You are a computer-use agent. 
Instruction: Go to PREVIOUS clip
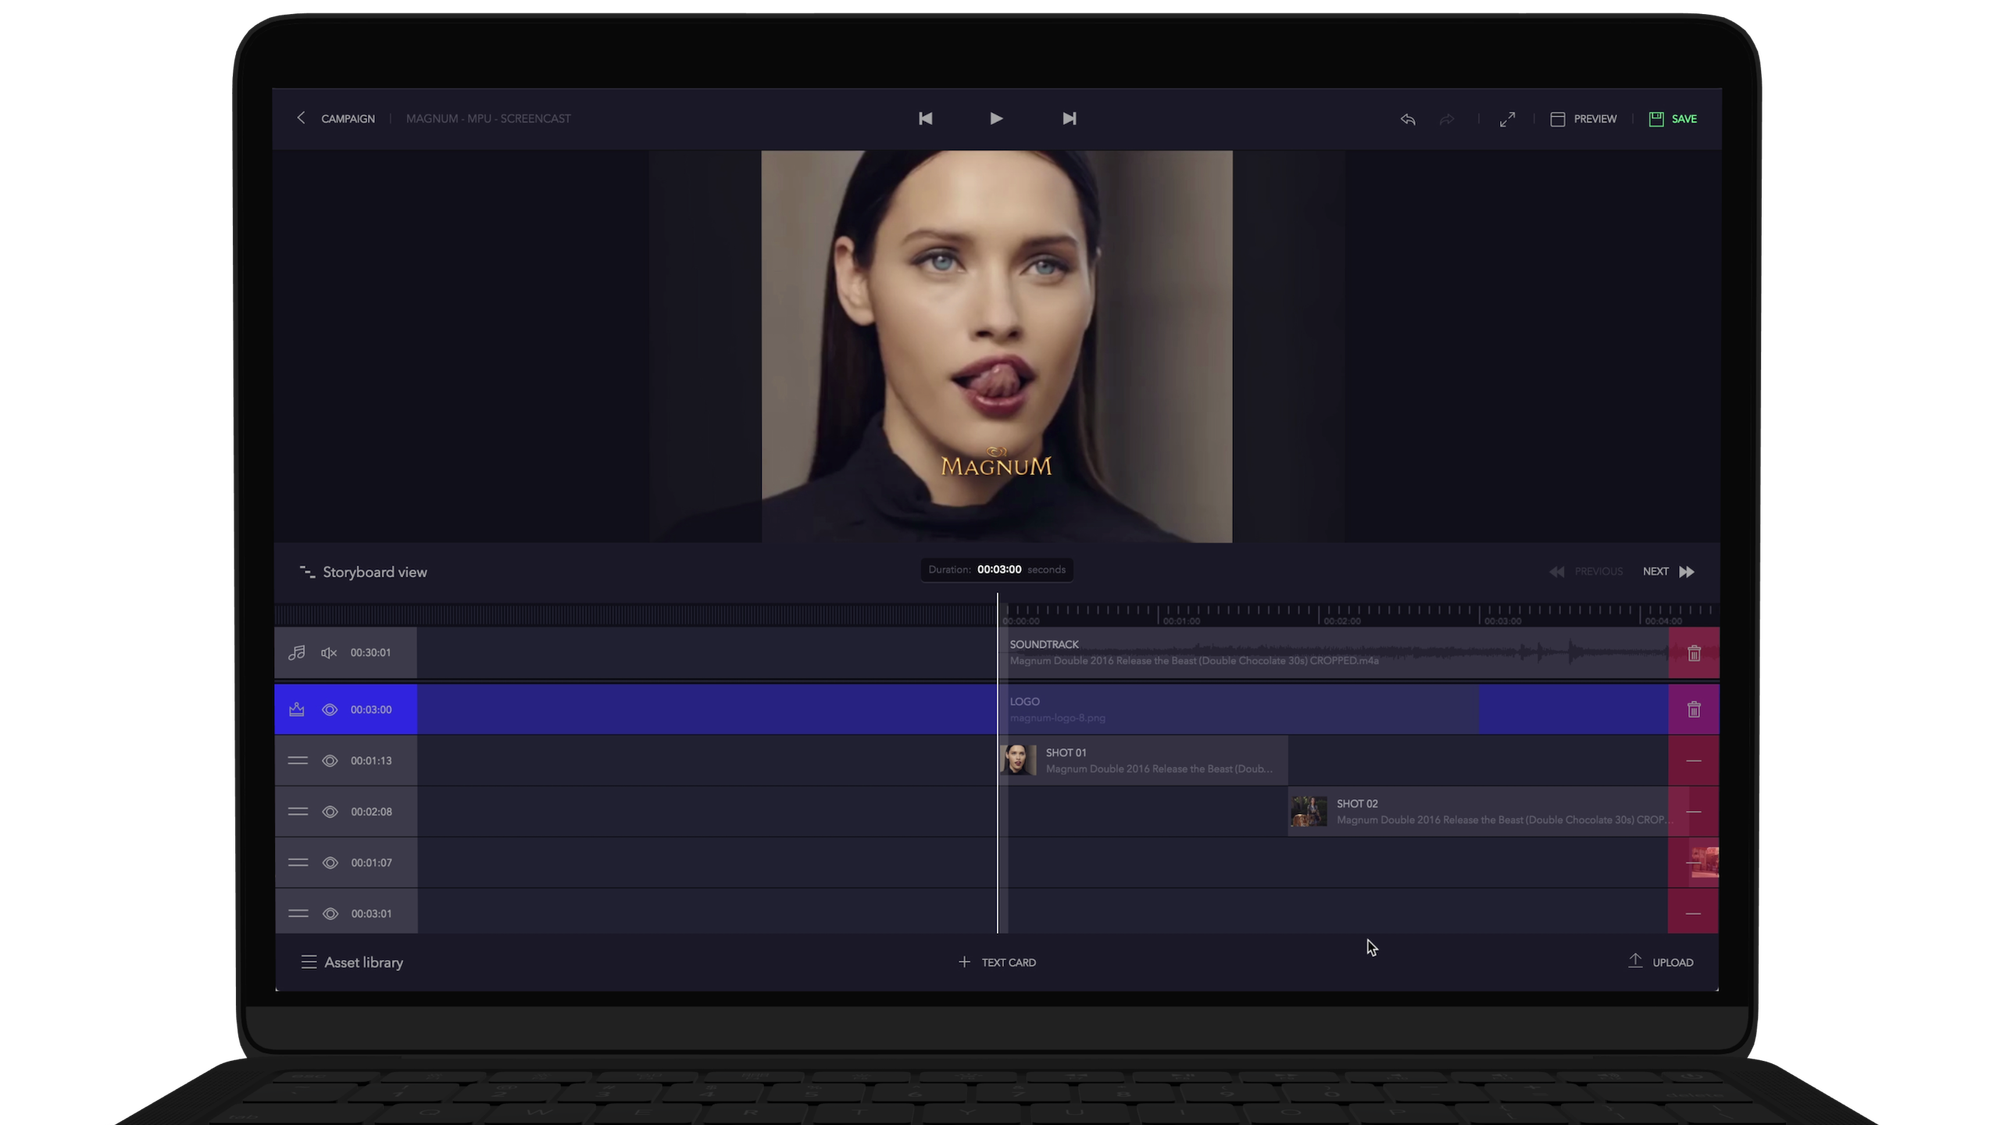1586,572
